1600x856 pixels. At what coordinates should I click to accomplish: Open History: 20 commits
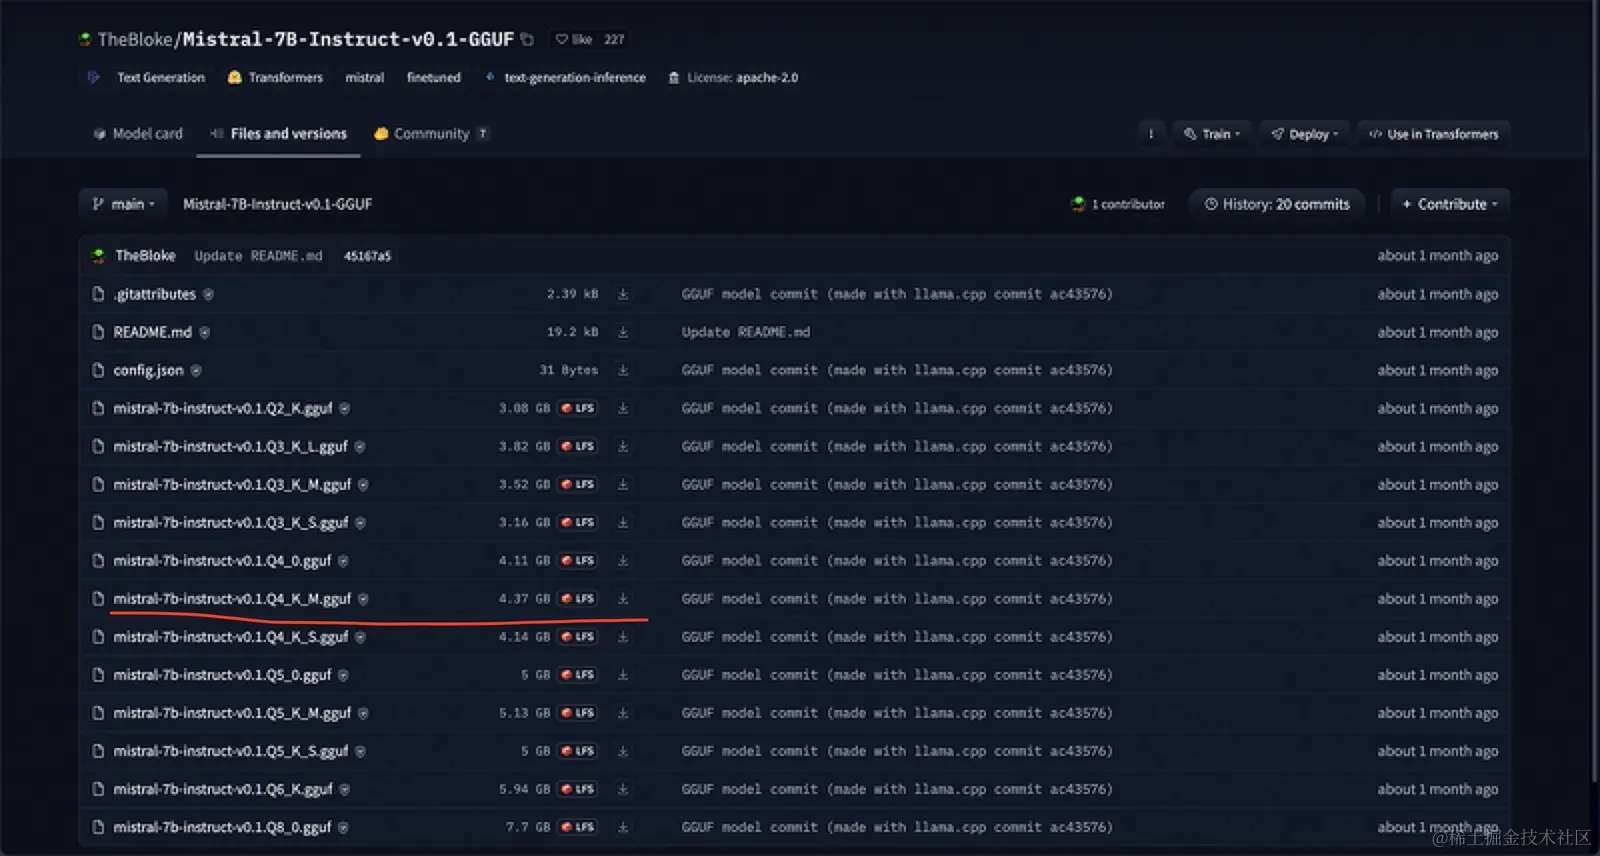tap(1277, 204)
